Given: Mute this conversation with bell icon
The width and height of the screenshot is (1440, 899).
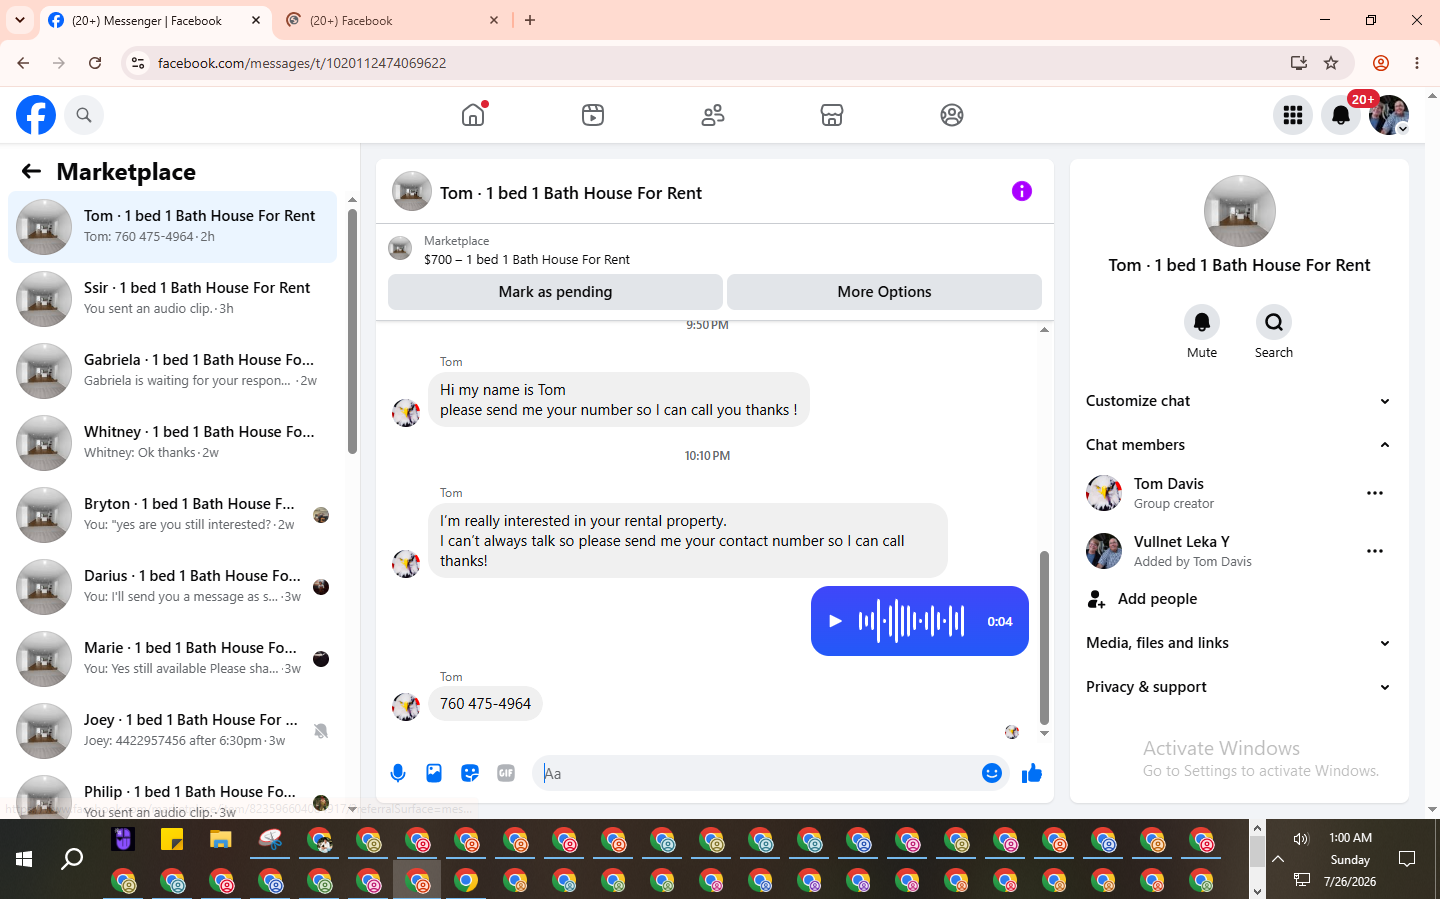Looking at the screenshot, I should (1202, 322).
